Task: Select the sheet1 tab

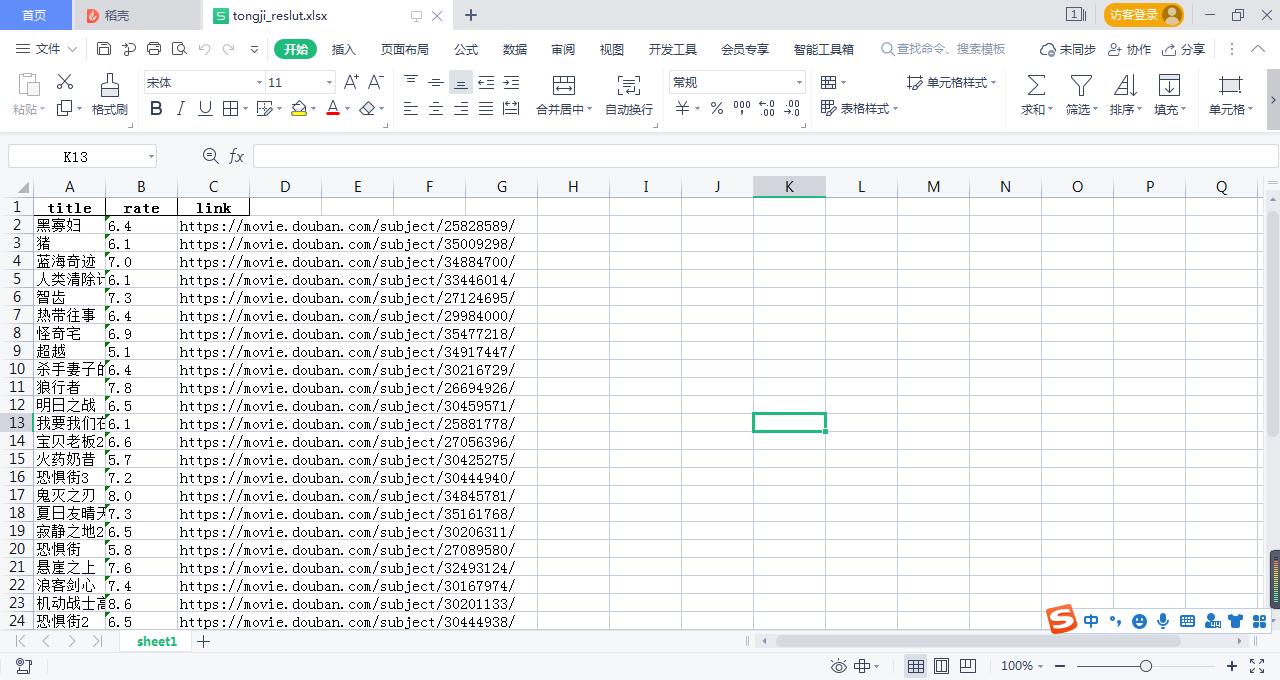Action: click(157, 641)
